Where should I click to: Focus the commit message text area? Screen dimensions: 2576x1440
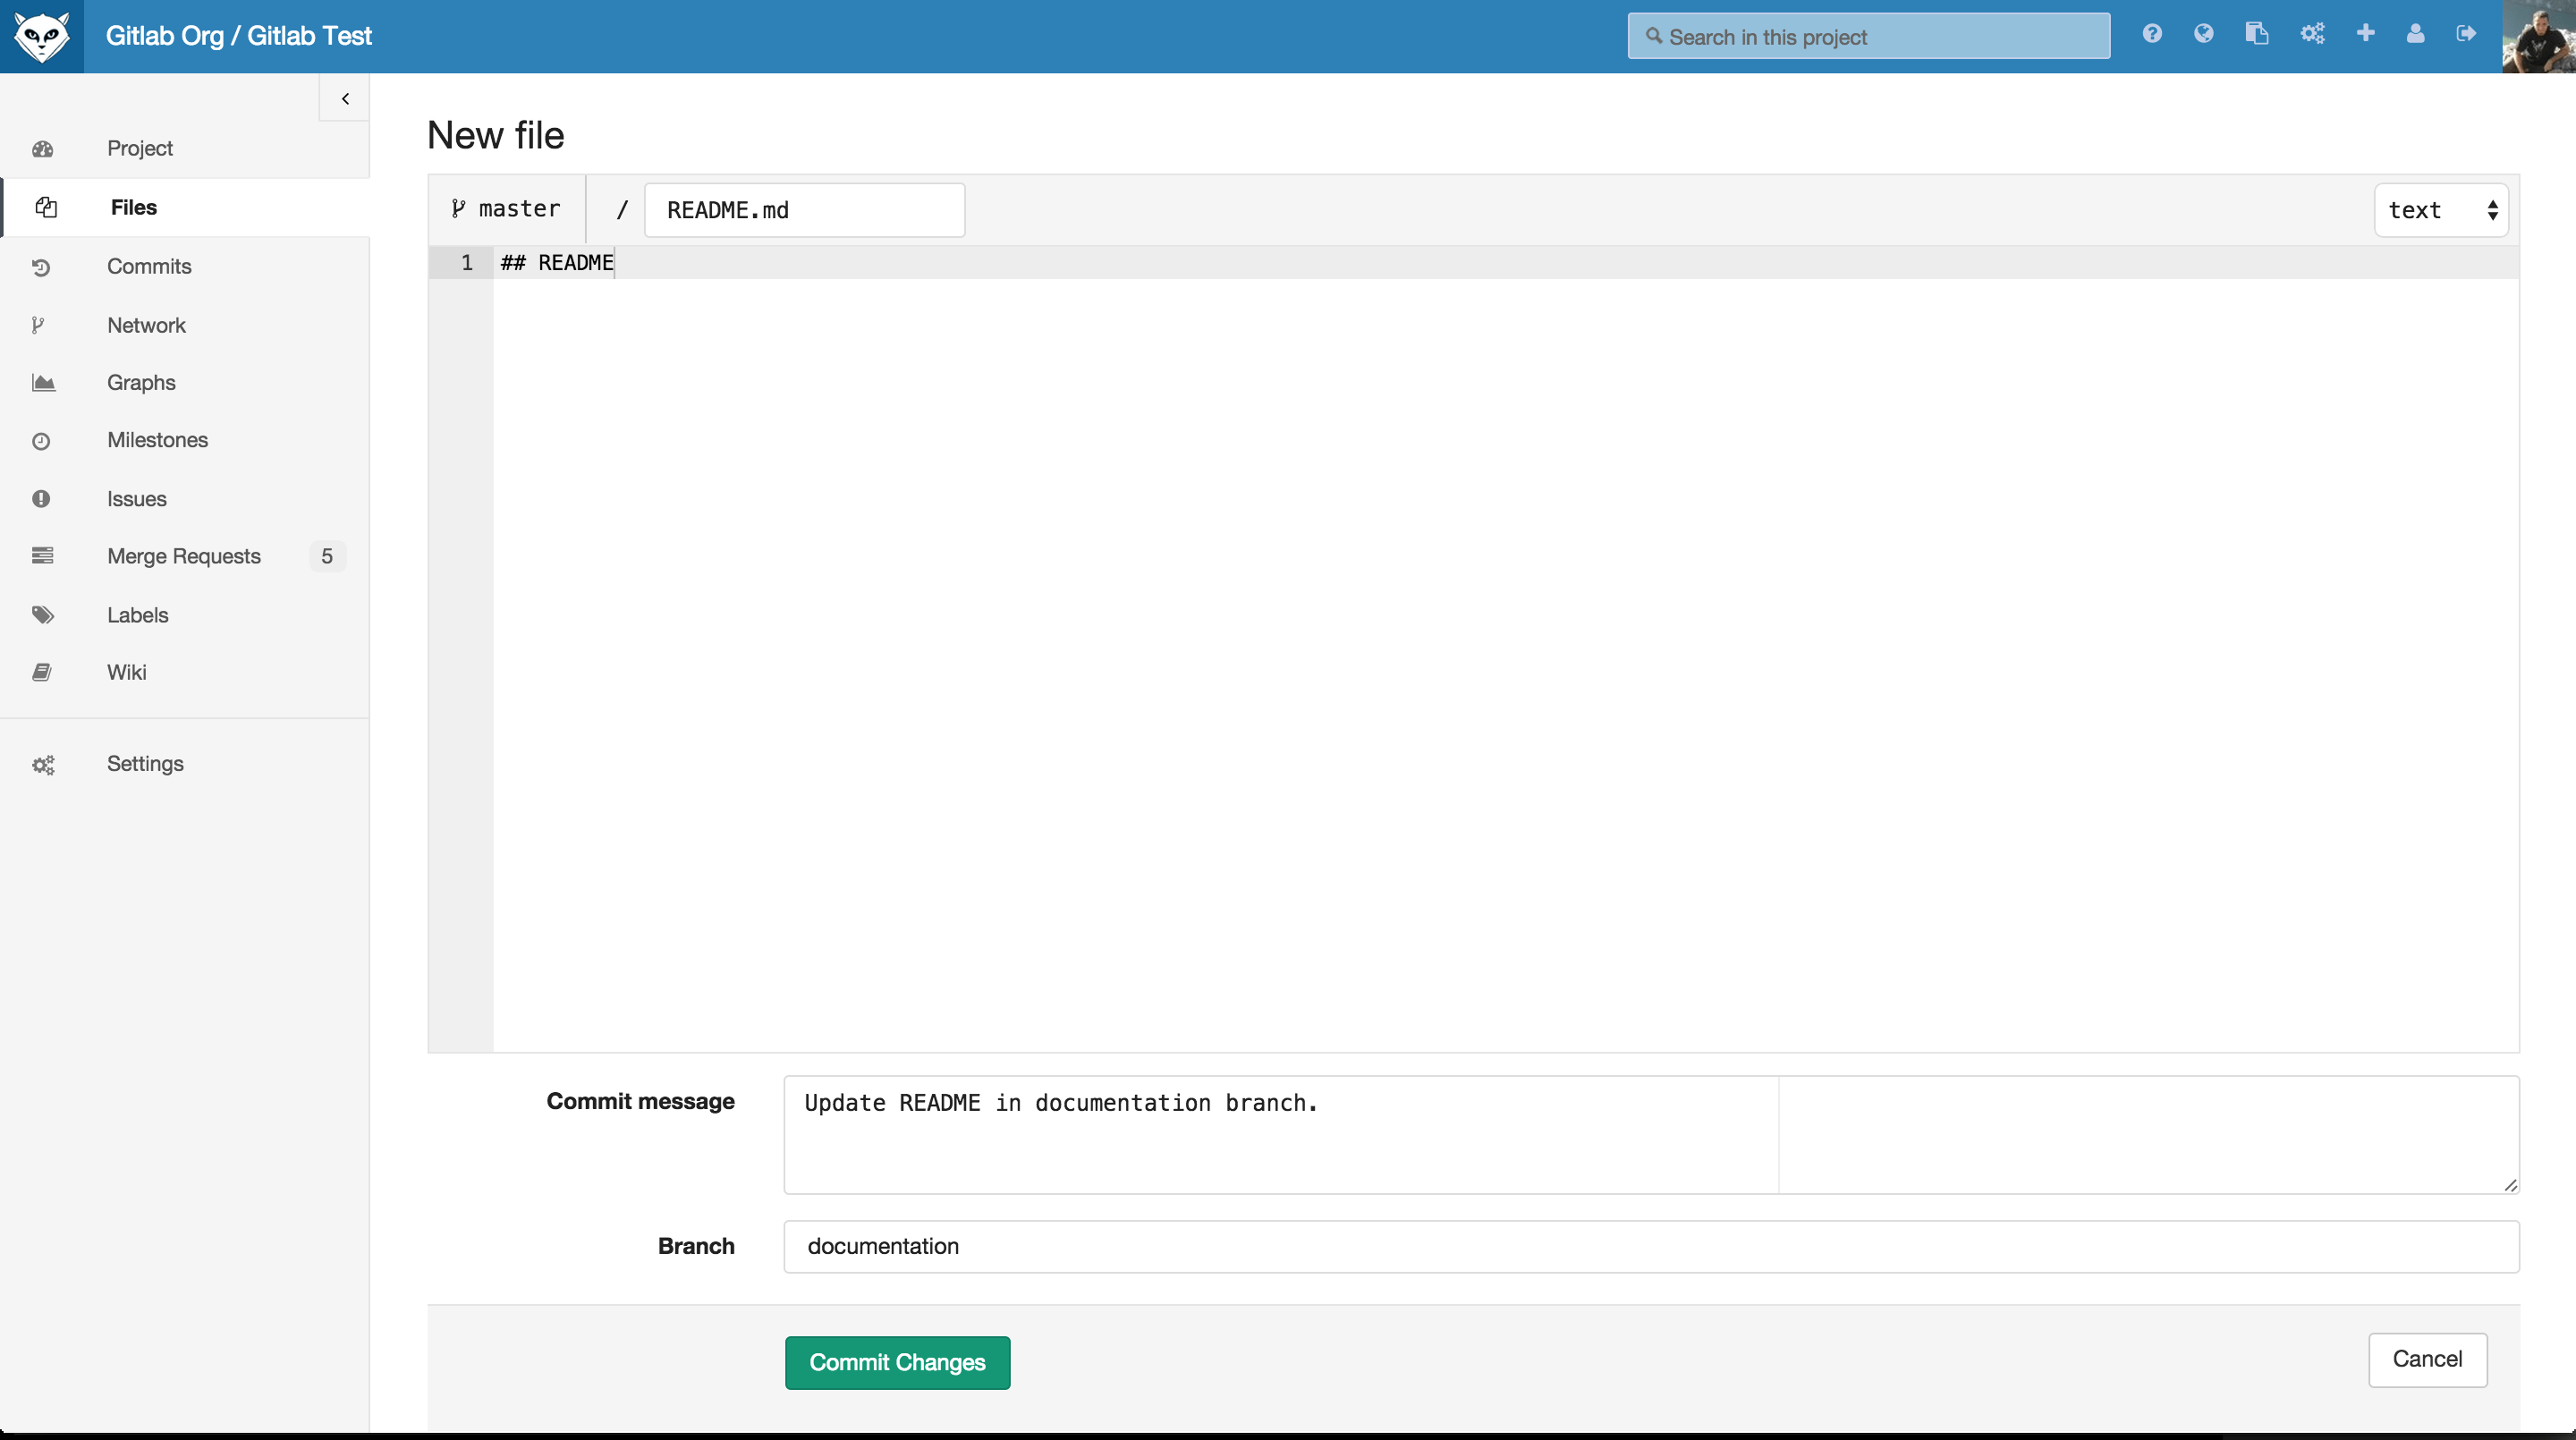1280,1135
